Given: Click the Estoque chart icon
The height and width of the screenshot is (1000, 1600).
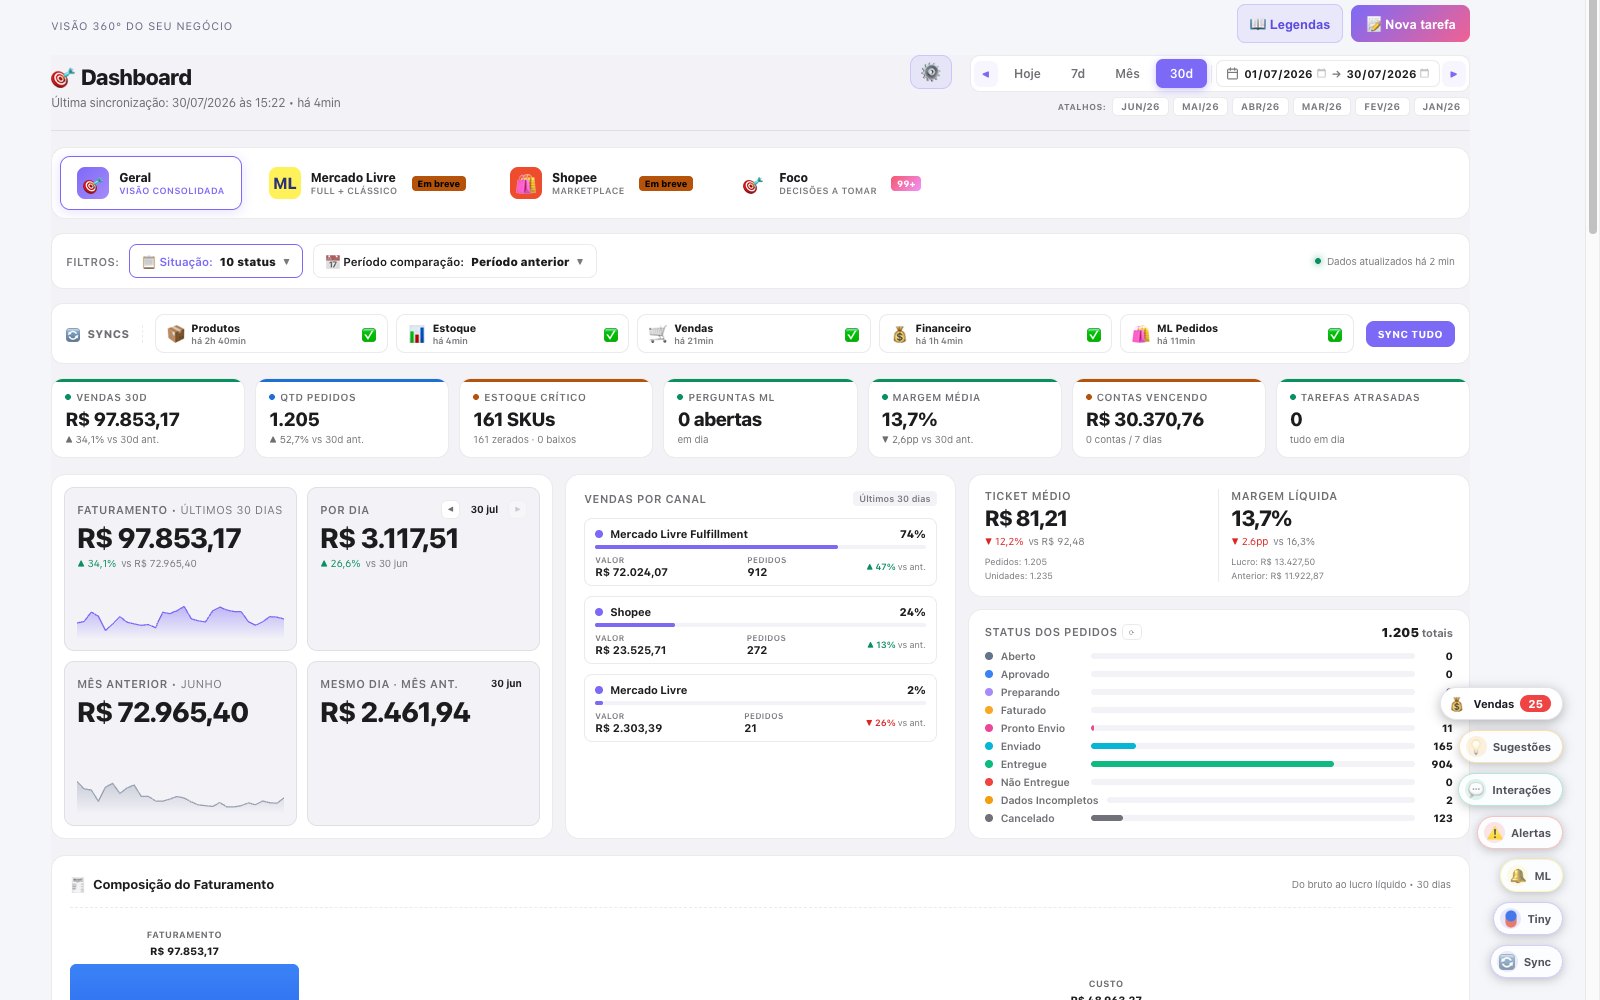Looking at the screenshot, I should (417, 334).
